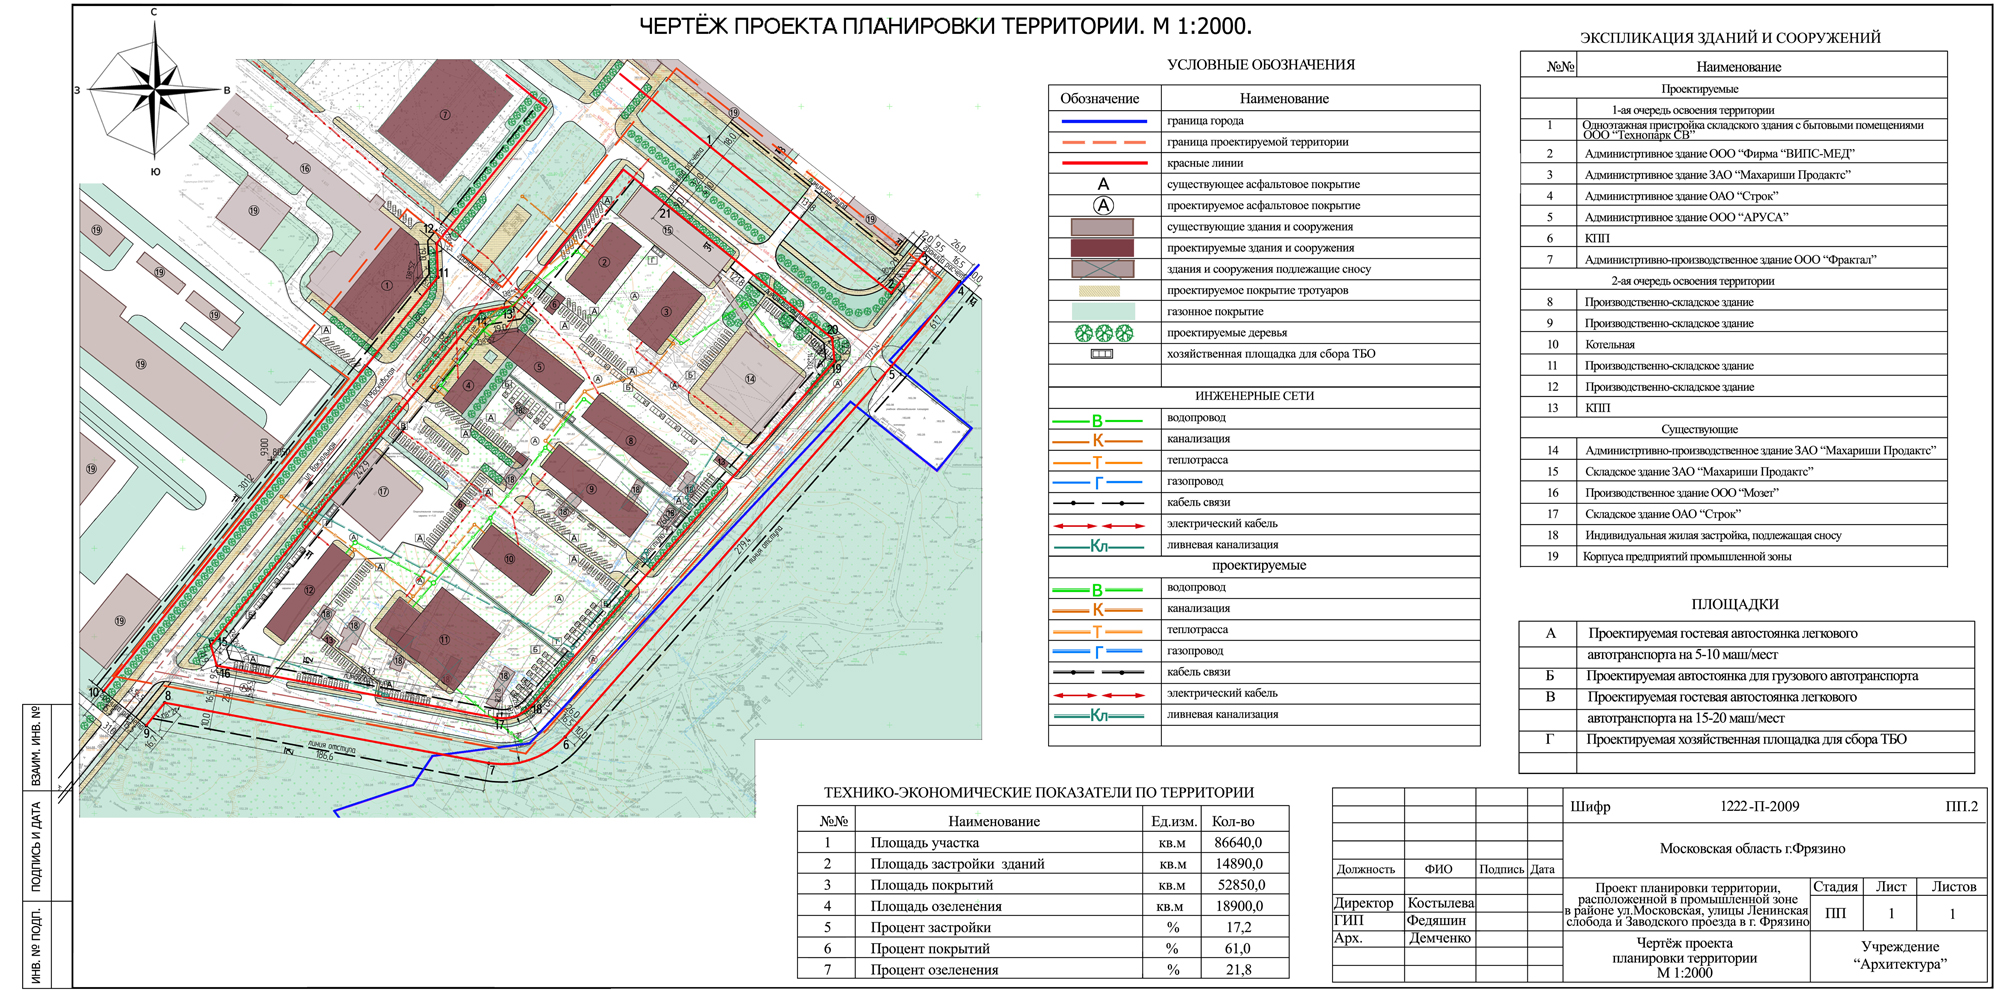Click the ЭКСПЛИКАЦИЯ ЗДАНИЙ И СООРУЖЕНИЙ heading

[1730, 38]
